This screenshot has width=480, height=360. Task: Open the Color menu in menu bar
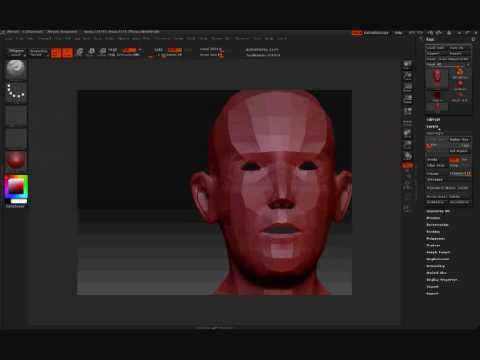pyautogui.click(x=30, y=39)
